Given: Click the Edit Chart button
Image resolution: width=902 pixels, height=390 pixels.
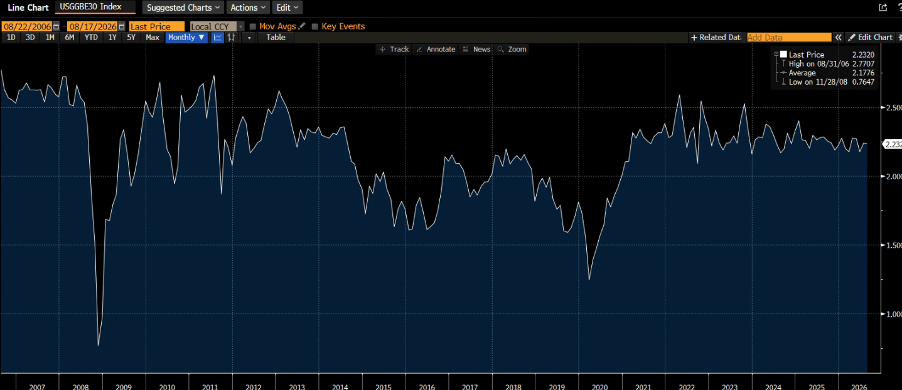Looking at the screenshot, I should (x=871, y=37).
